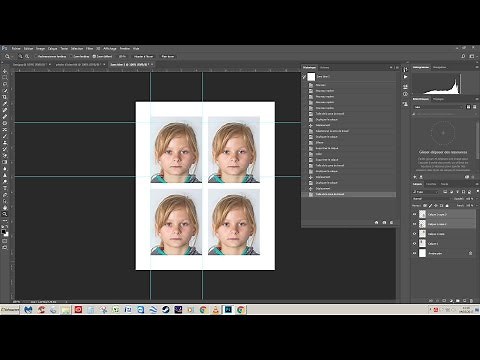Select the Move tool

5,71
